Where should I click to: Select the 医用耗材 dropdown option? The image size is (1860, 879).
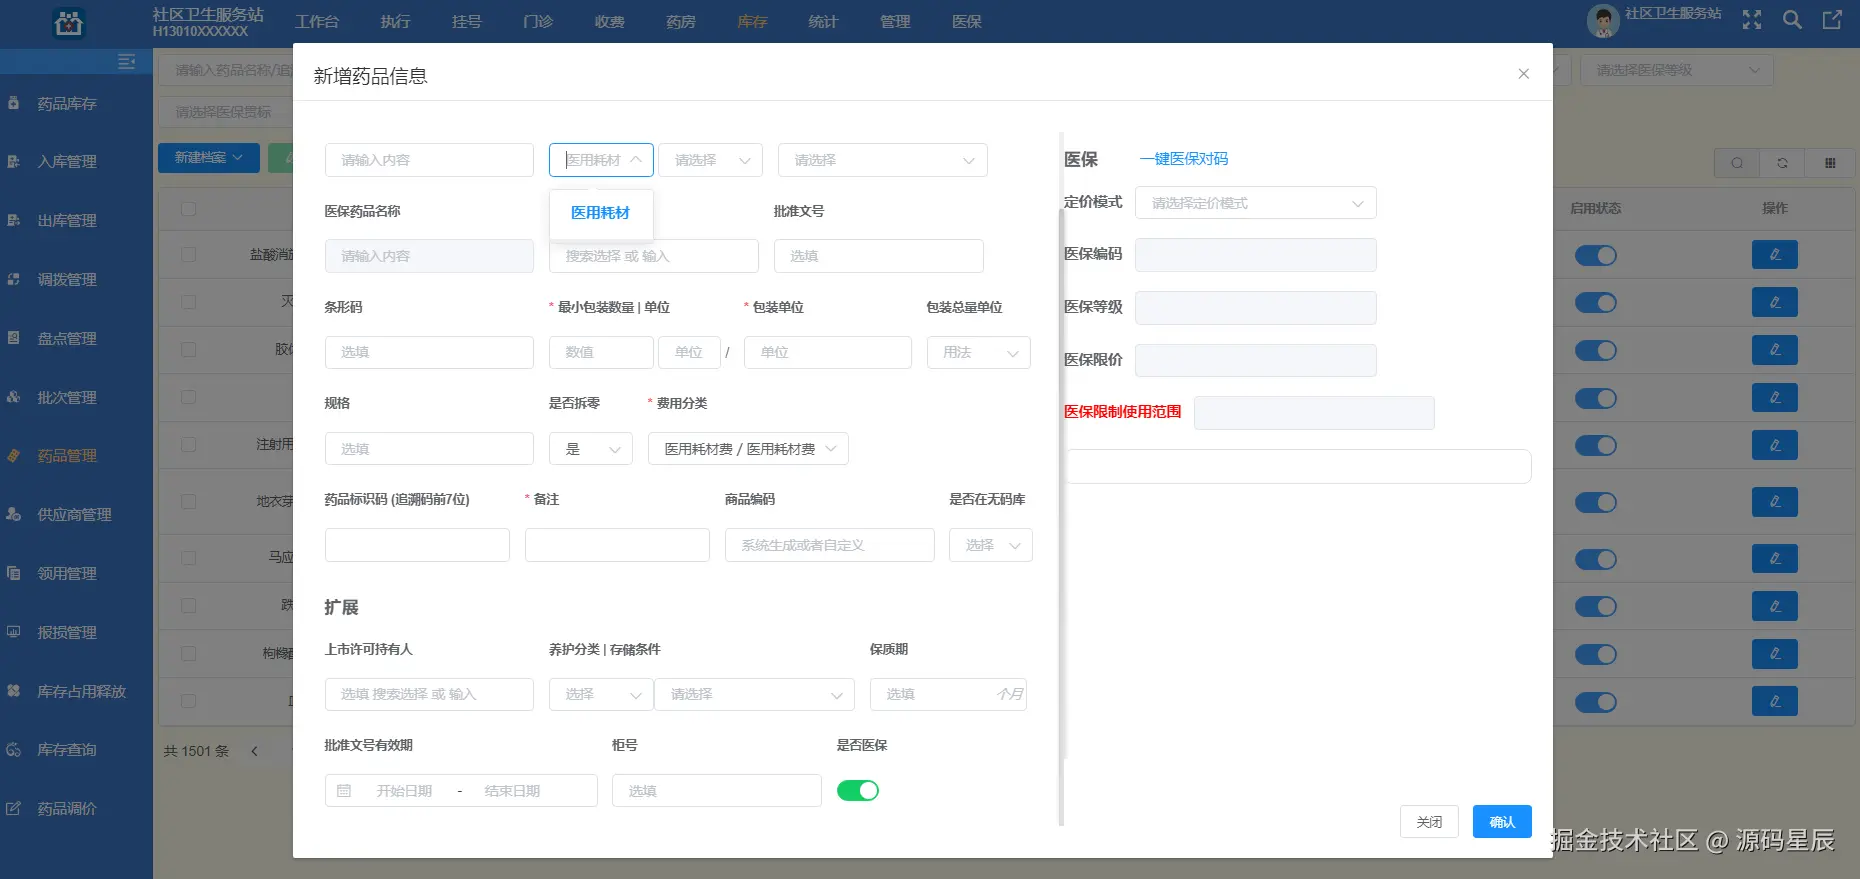(x=601, y=213)
